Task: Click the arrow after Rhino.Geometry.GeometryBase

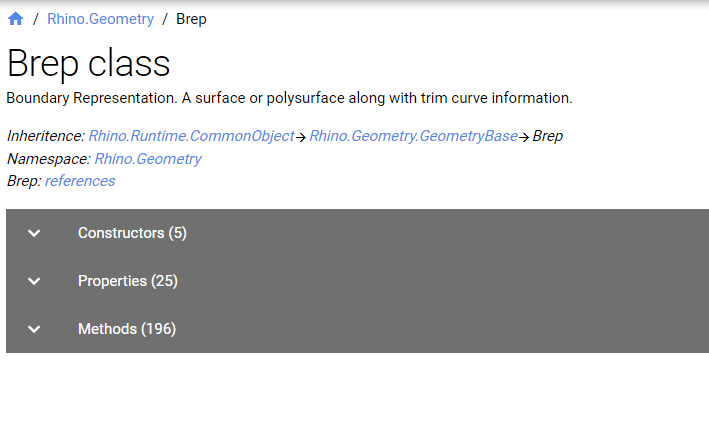Action: (x=524, y=137)
